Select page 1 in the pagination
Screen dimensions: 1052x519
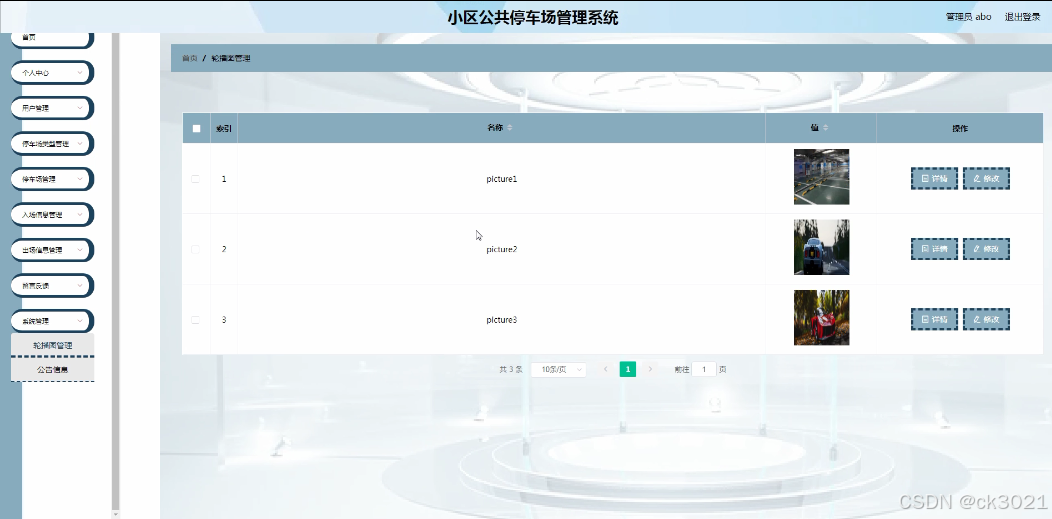click(x=628, y=369)
